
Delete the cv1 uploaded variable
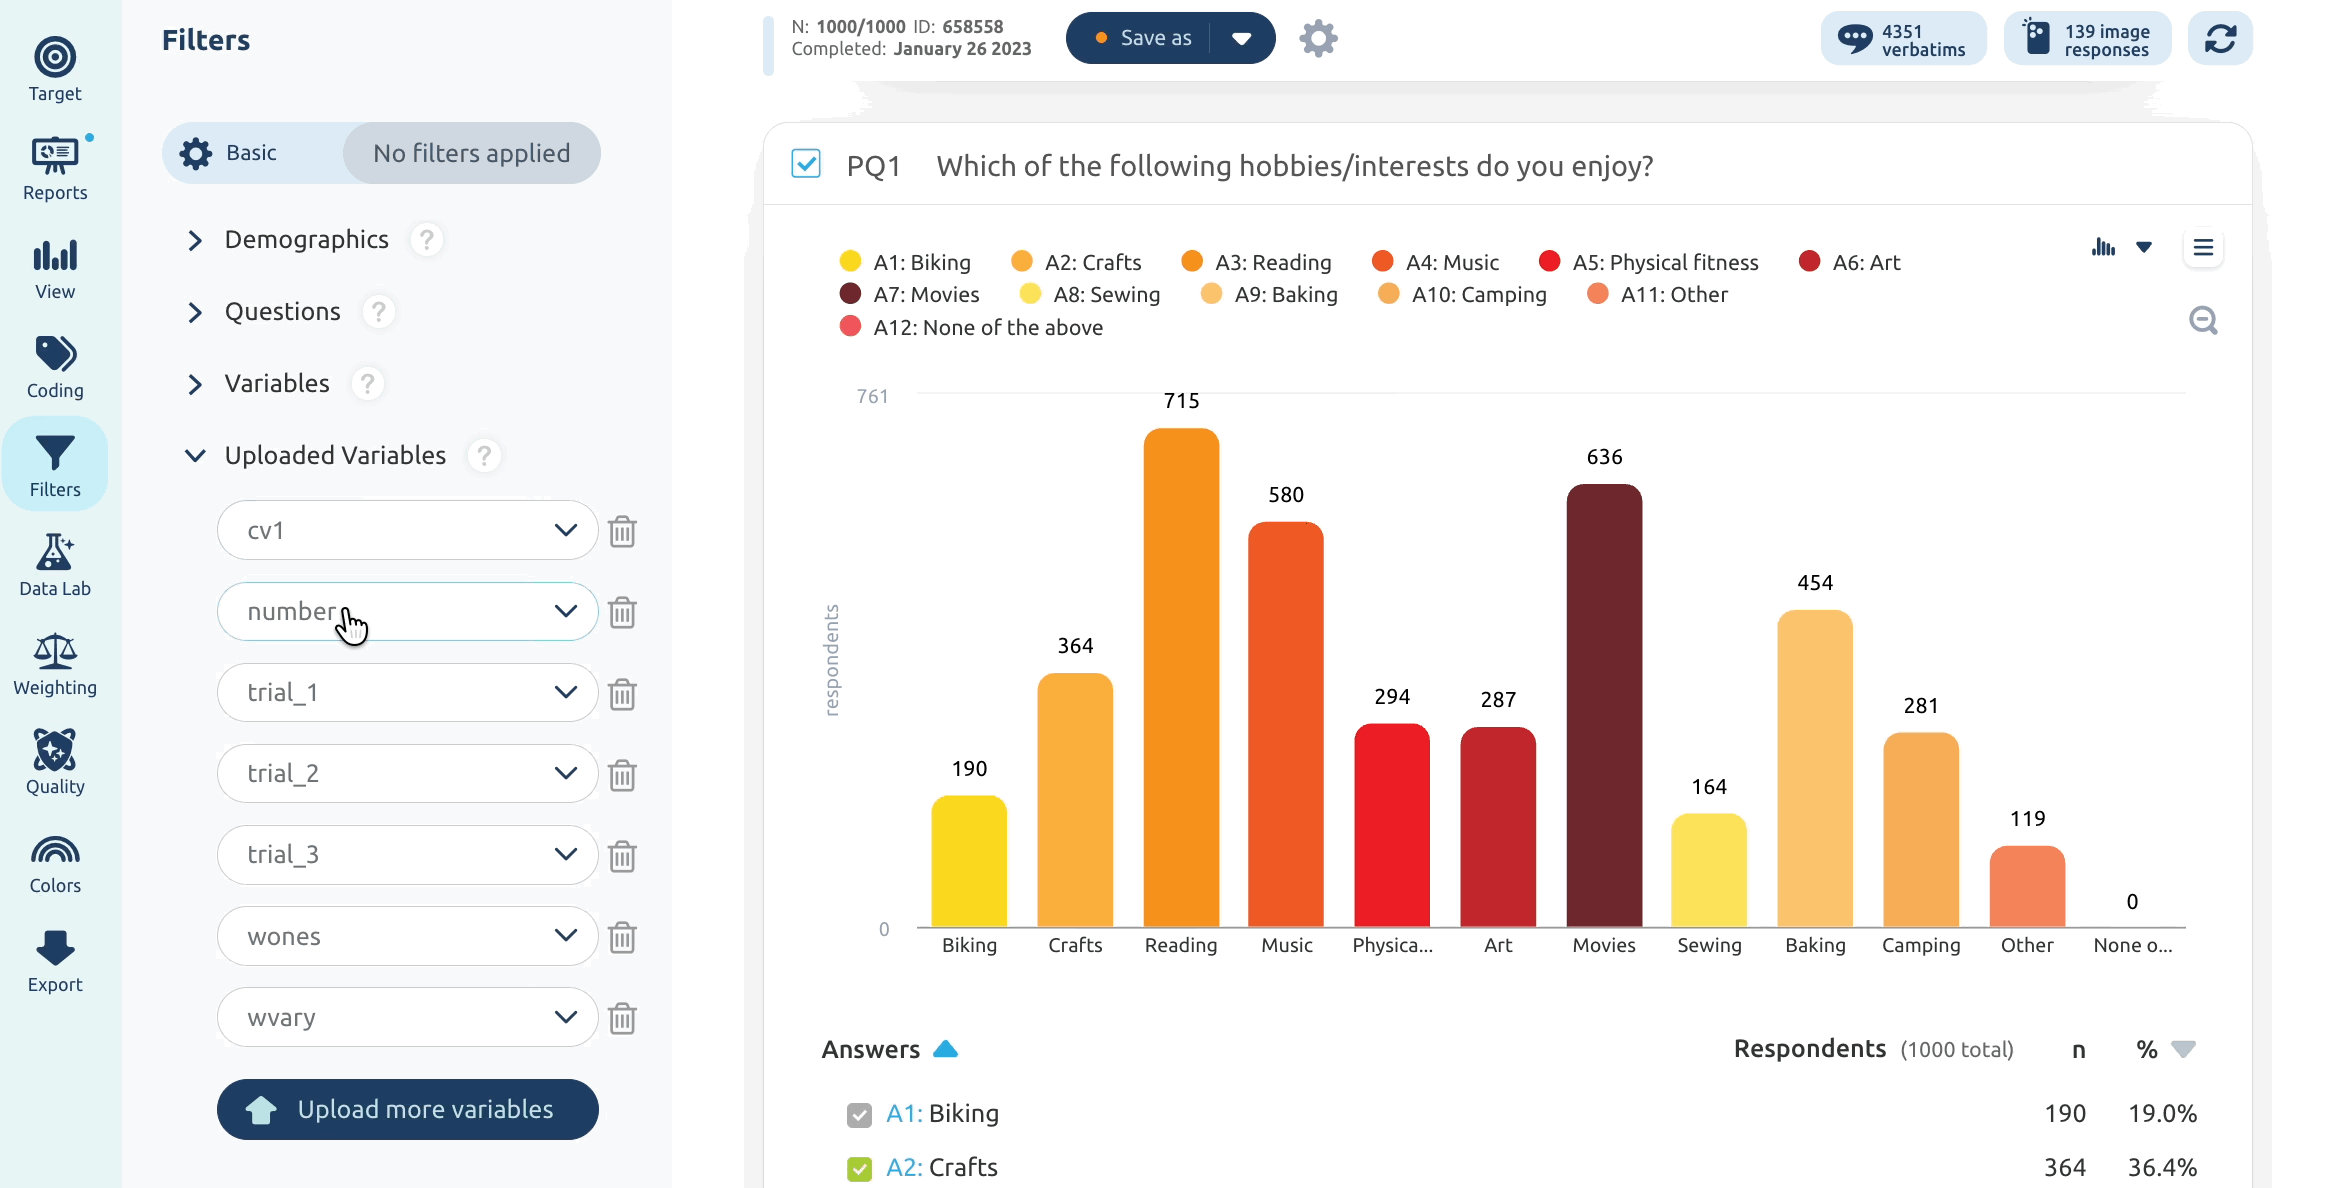(x=622, y=531)
